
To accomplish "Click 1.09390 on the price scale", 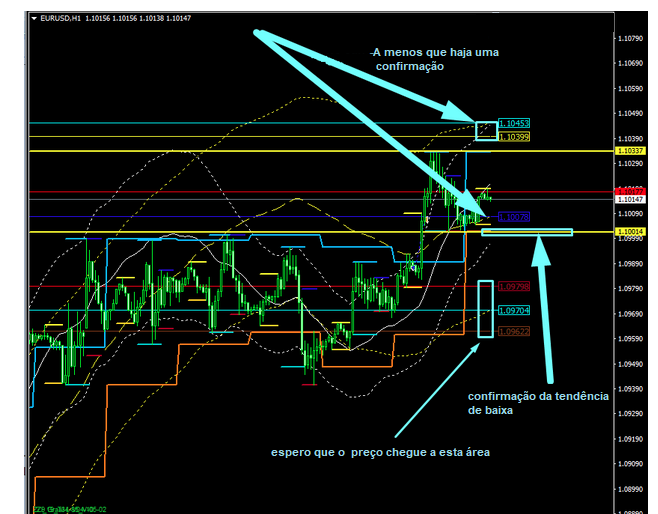I will coord(630,389).
